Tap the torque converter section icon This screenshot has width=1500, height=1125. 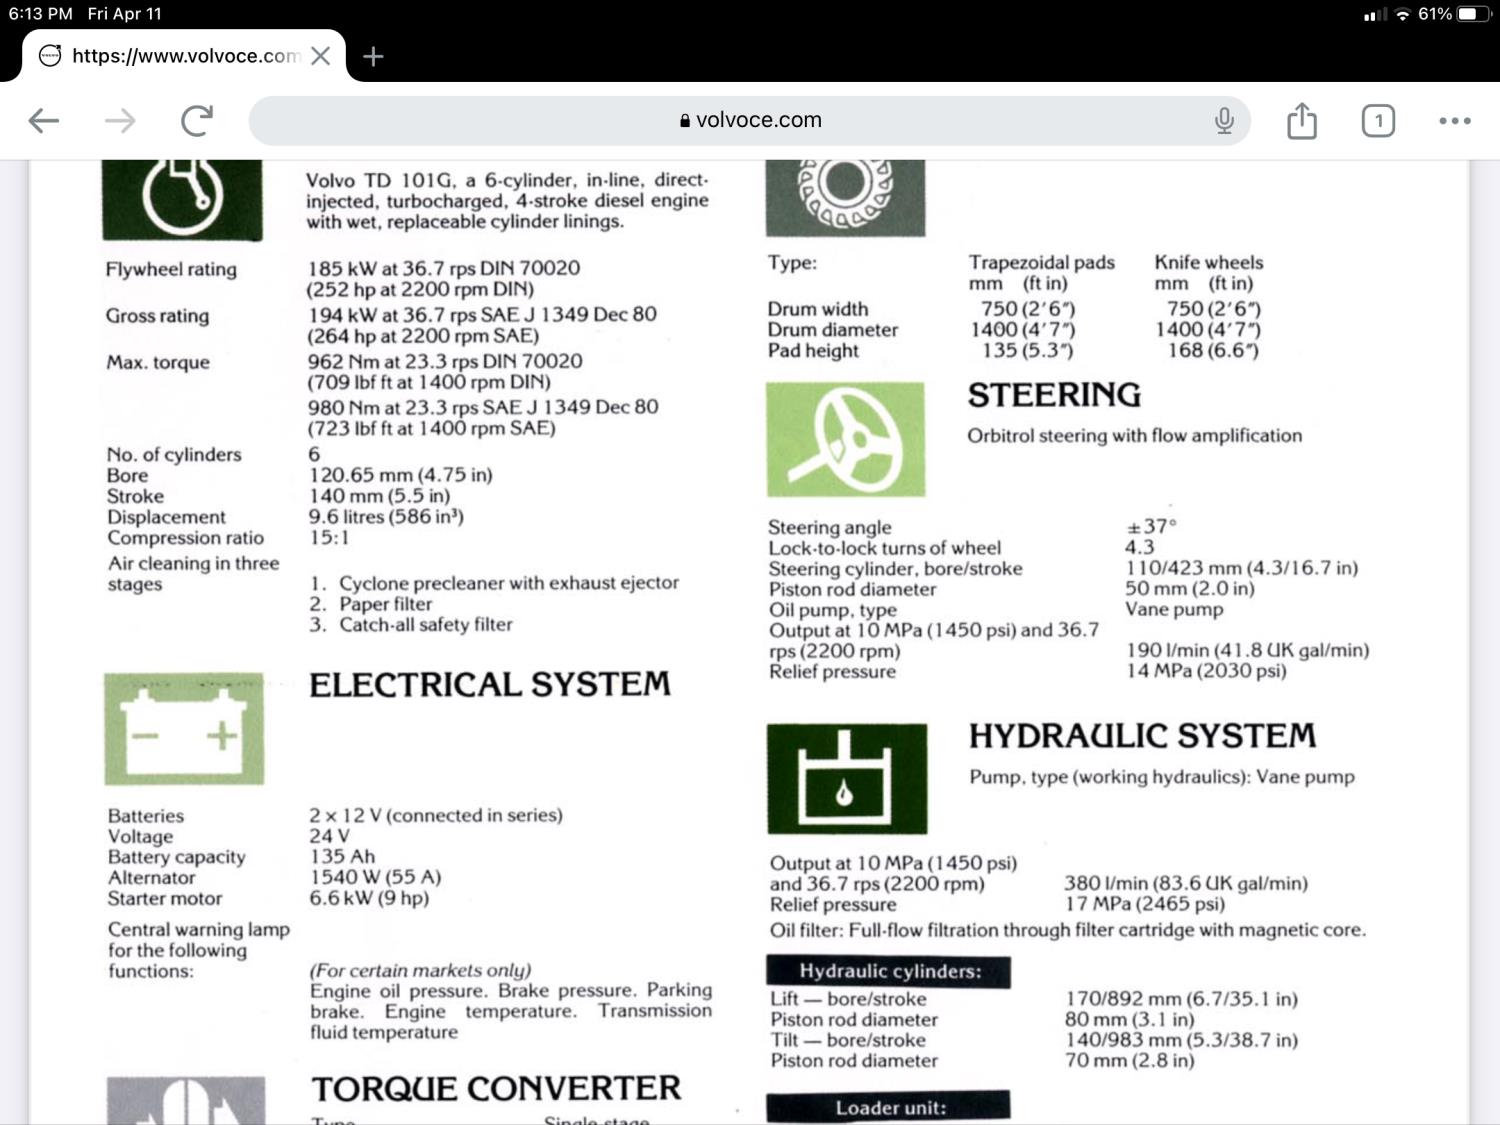tap(186, 1100)
